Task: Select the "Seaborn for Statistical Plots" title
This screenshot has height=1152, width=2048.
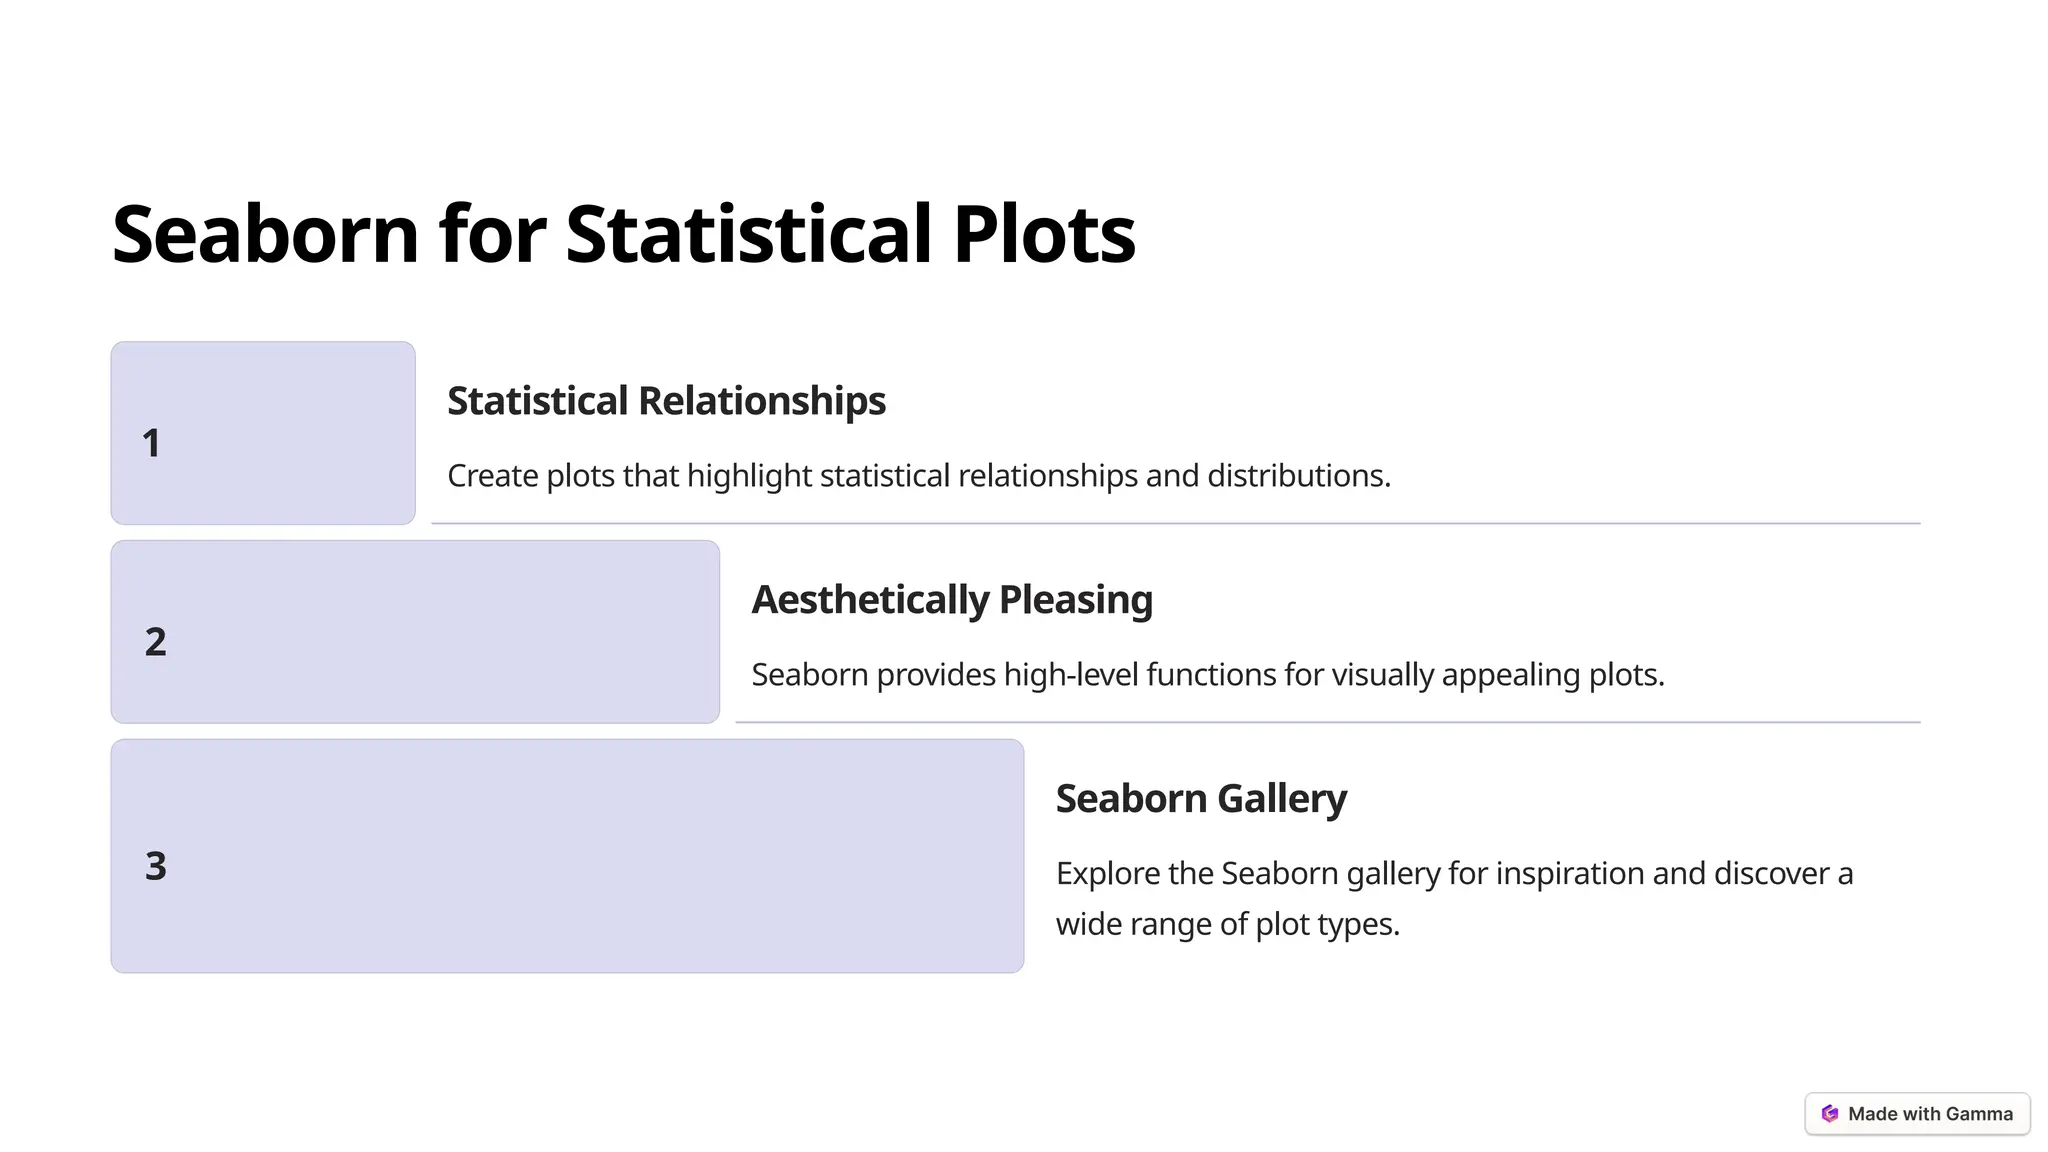Action: [x=623, y=234]
